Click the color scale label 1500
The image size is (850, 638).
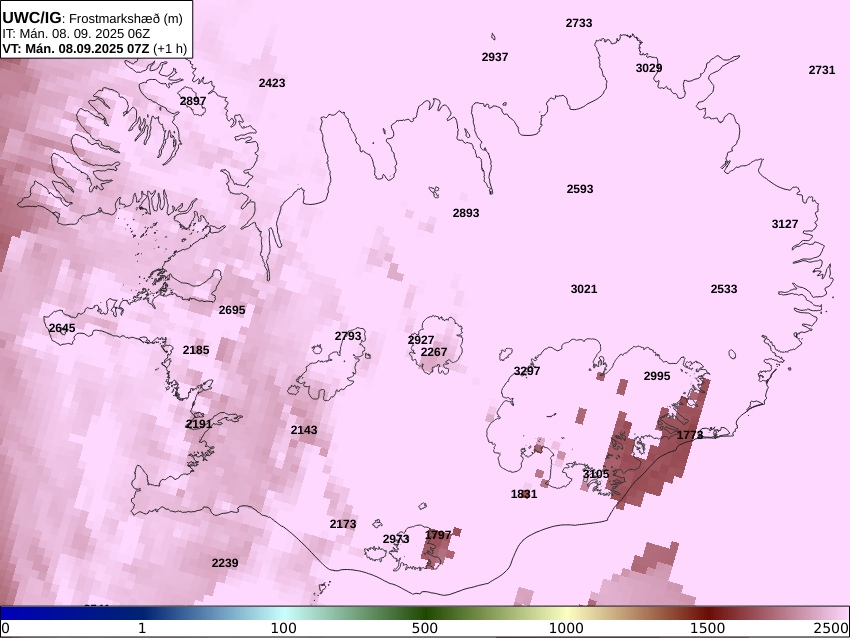707,628
